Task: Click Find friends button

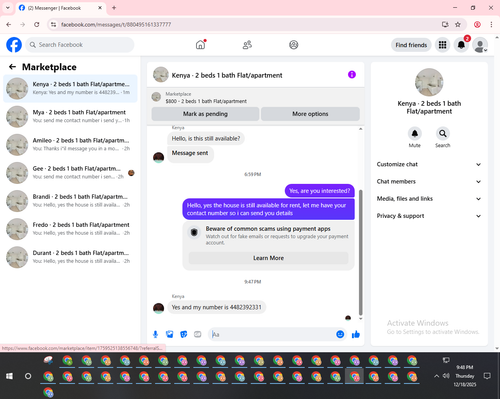Action: pos(411,45)
